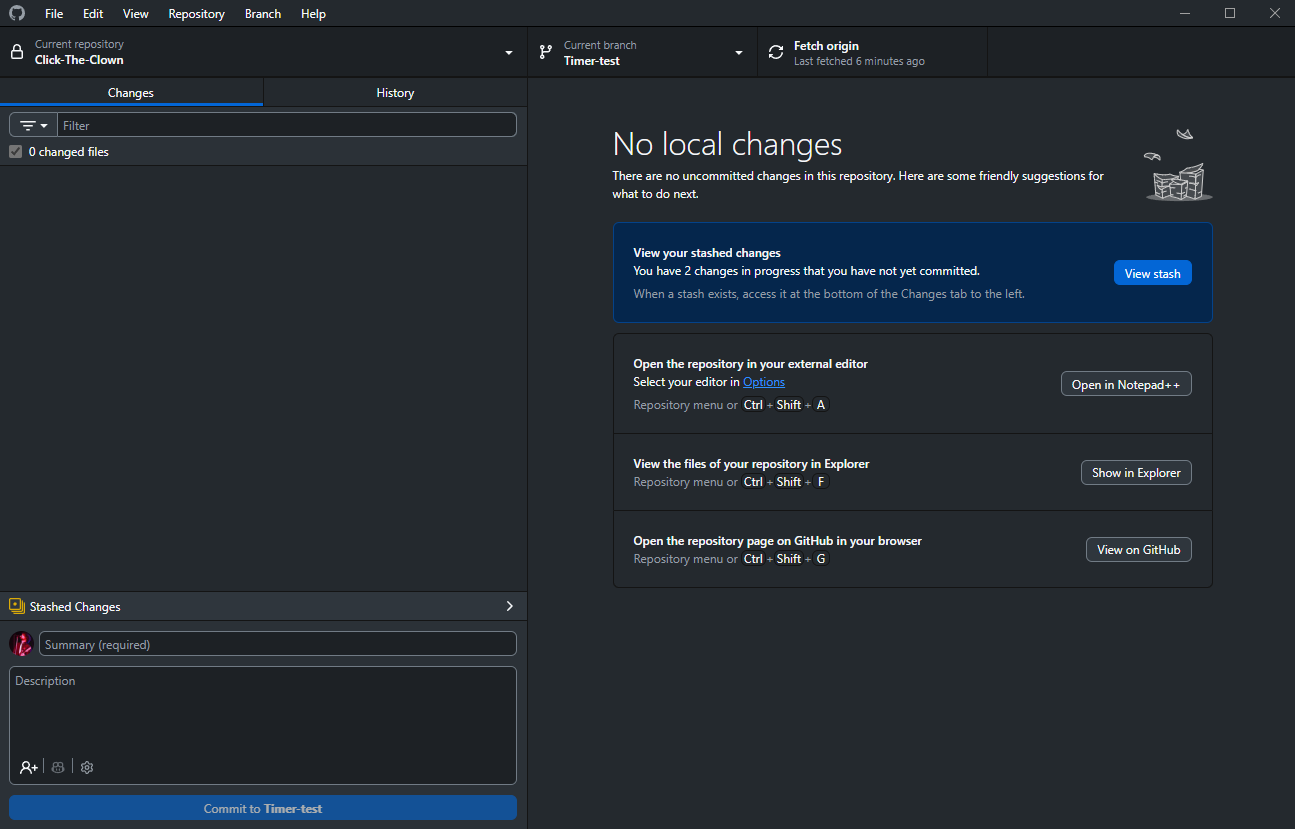Open the Help menu
This screenshot has width=1295, height=829.
313,14
